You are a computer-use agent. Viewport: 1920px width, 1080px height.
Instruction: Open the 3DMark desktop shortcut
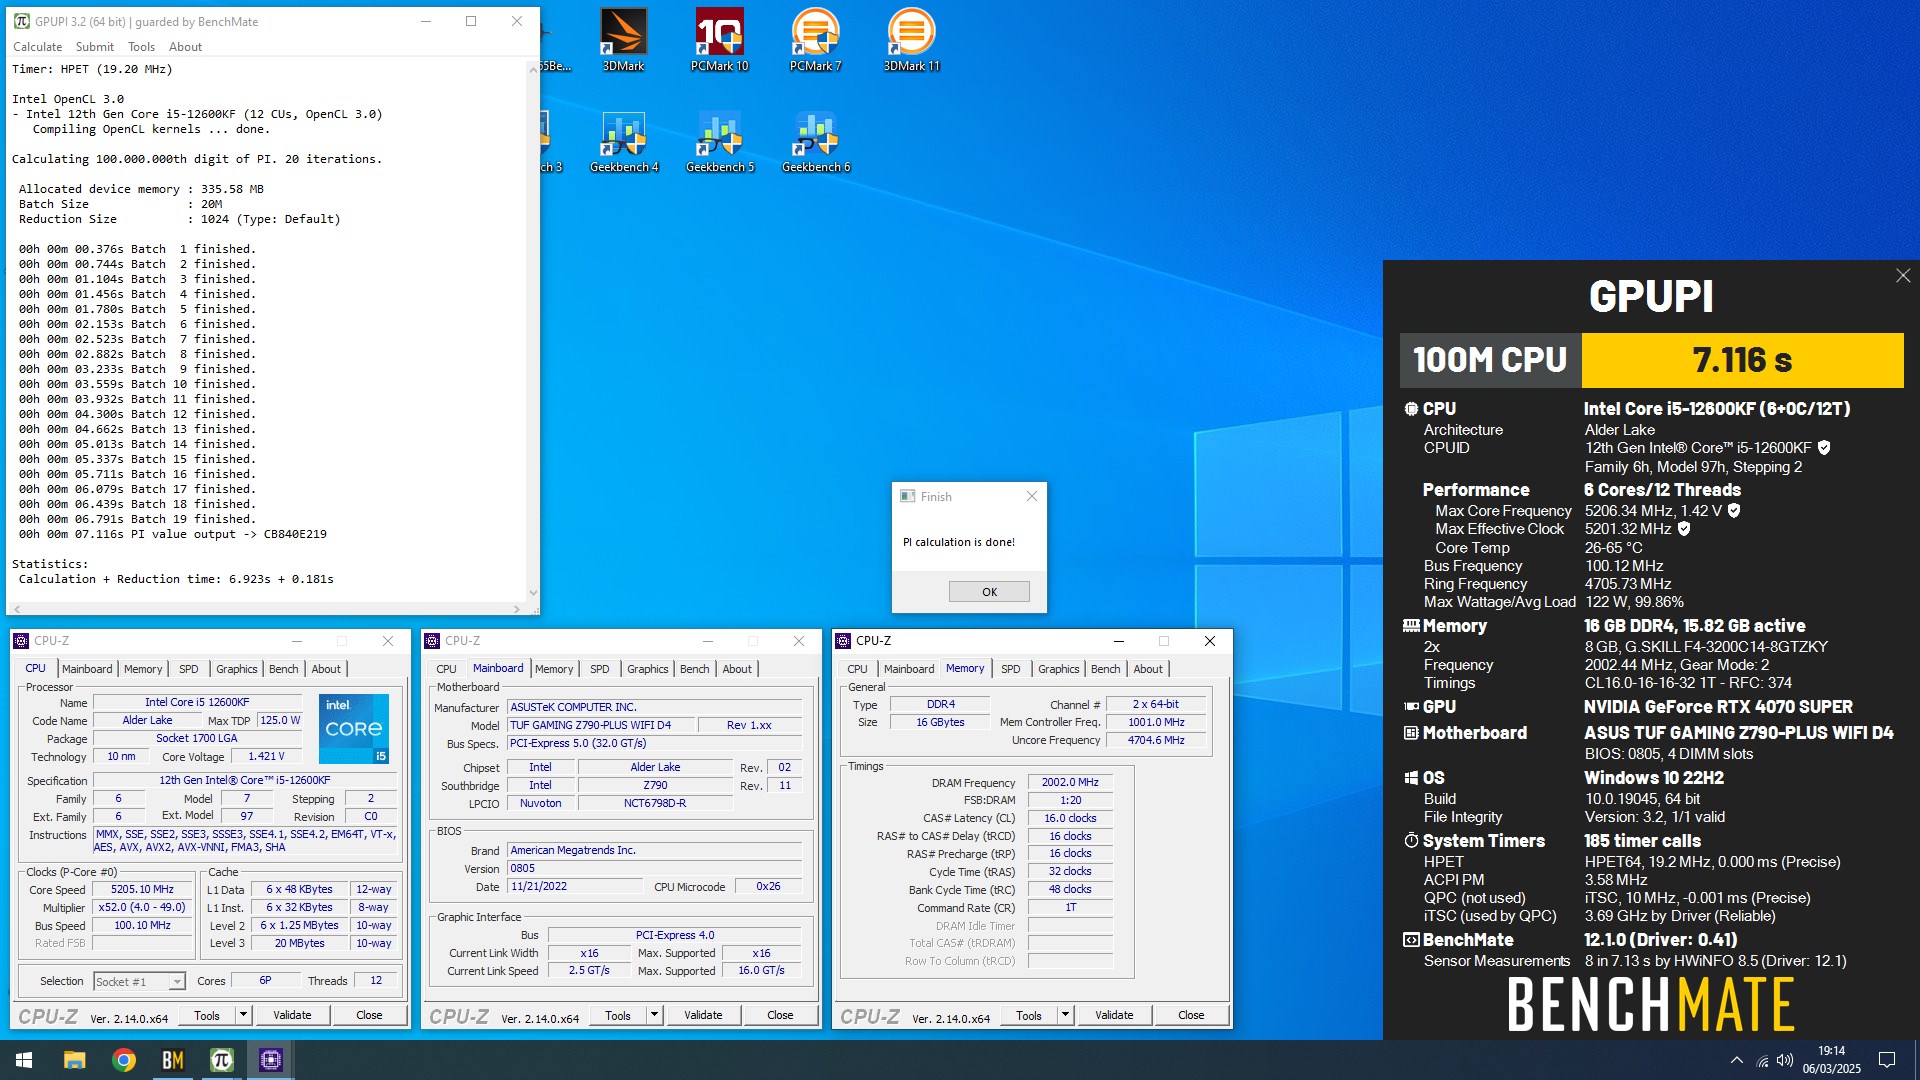click(x=623, y=40)
